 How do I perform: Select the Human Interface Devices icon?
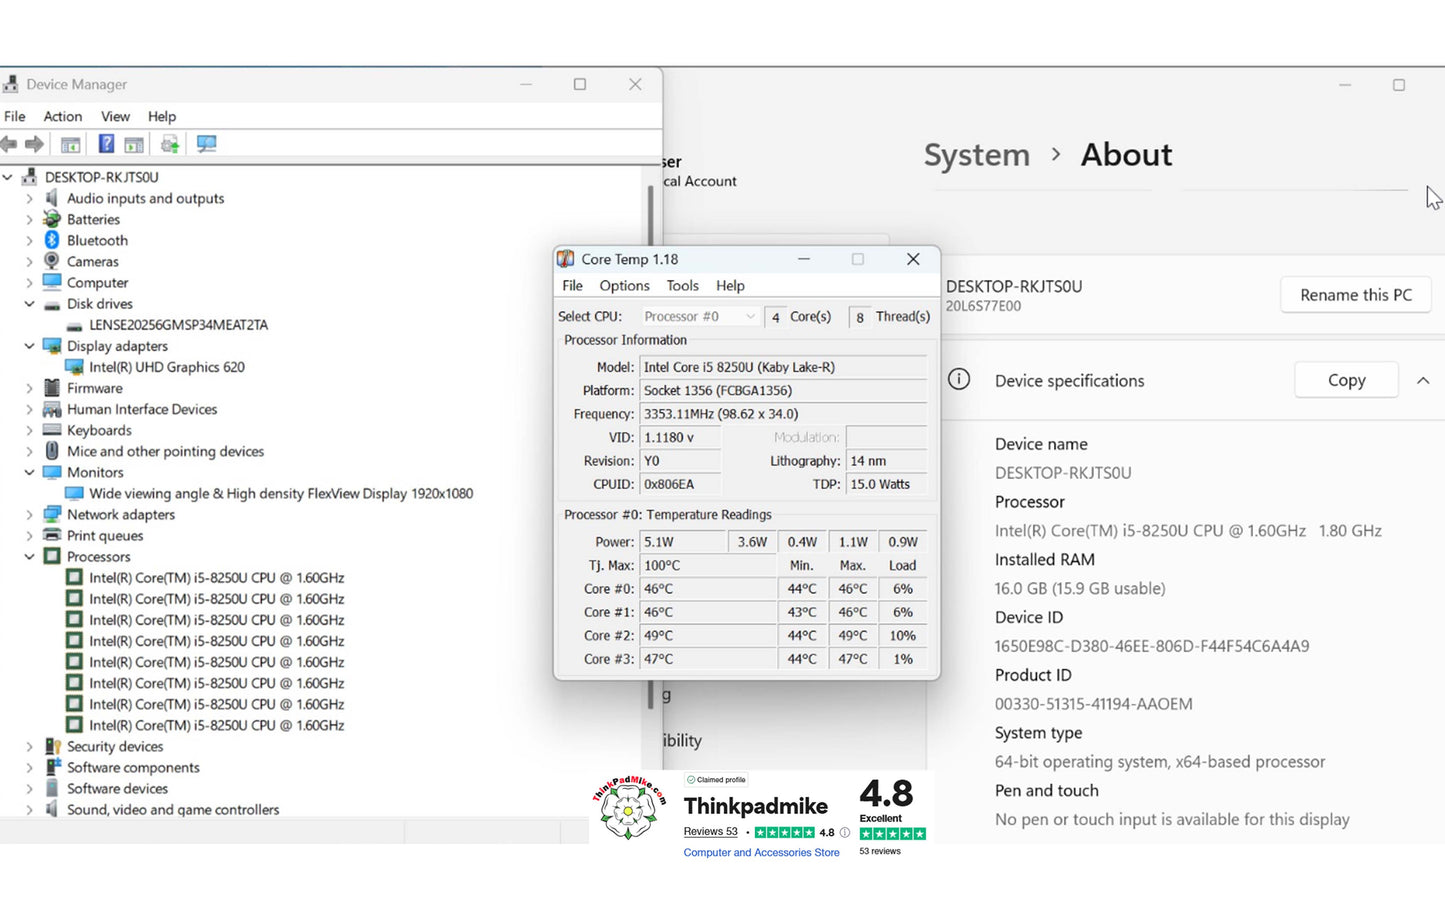point(52,409)
